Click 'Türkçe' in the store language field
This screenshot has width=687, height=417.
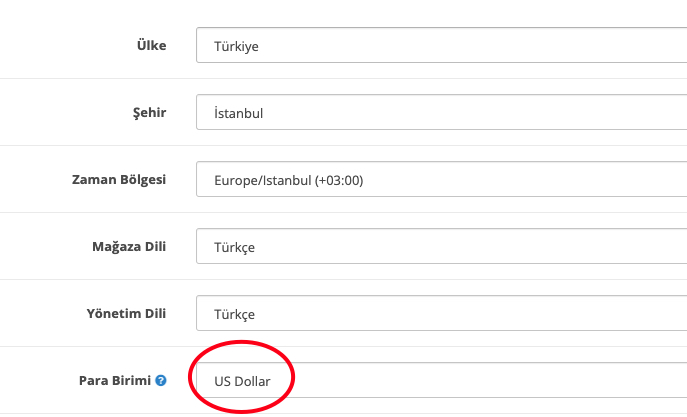pos(234,247)
